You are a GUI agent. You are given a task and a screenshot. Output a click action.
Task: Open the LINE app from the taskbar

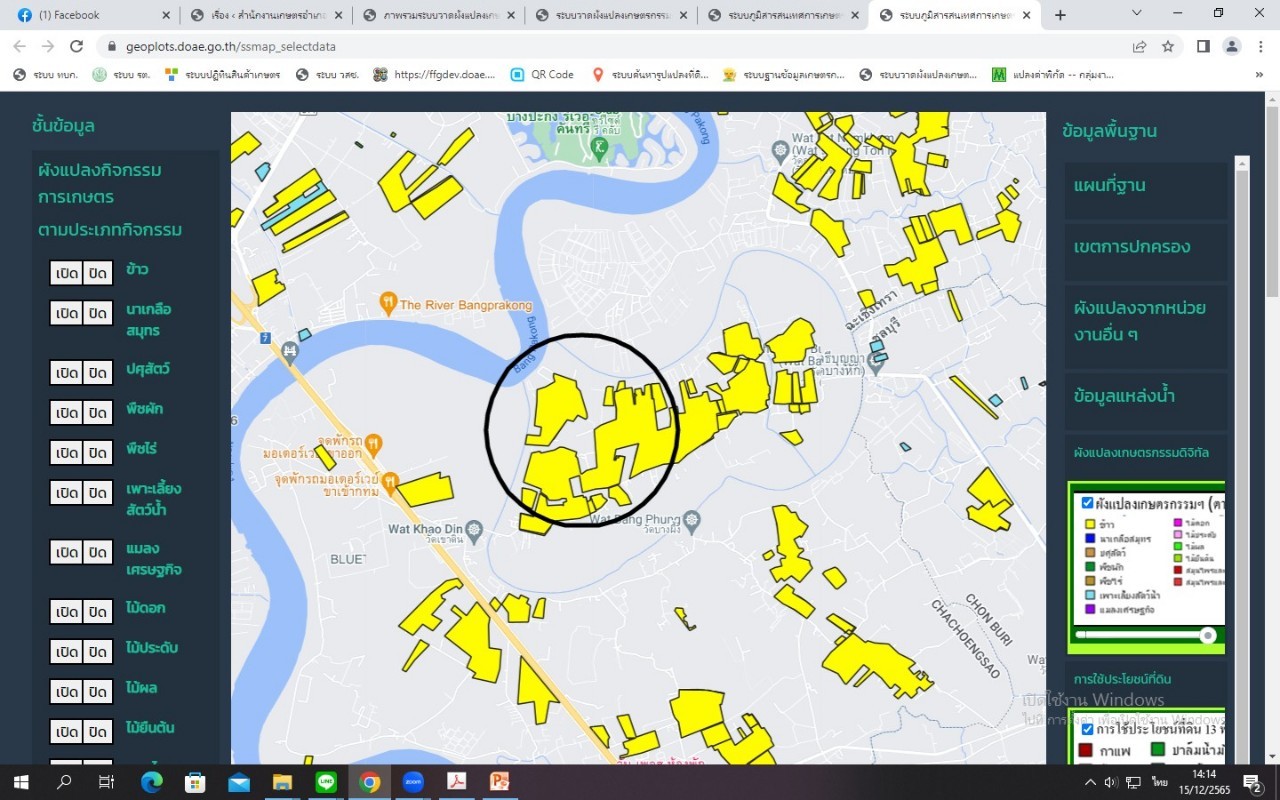click(326, 782)
